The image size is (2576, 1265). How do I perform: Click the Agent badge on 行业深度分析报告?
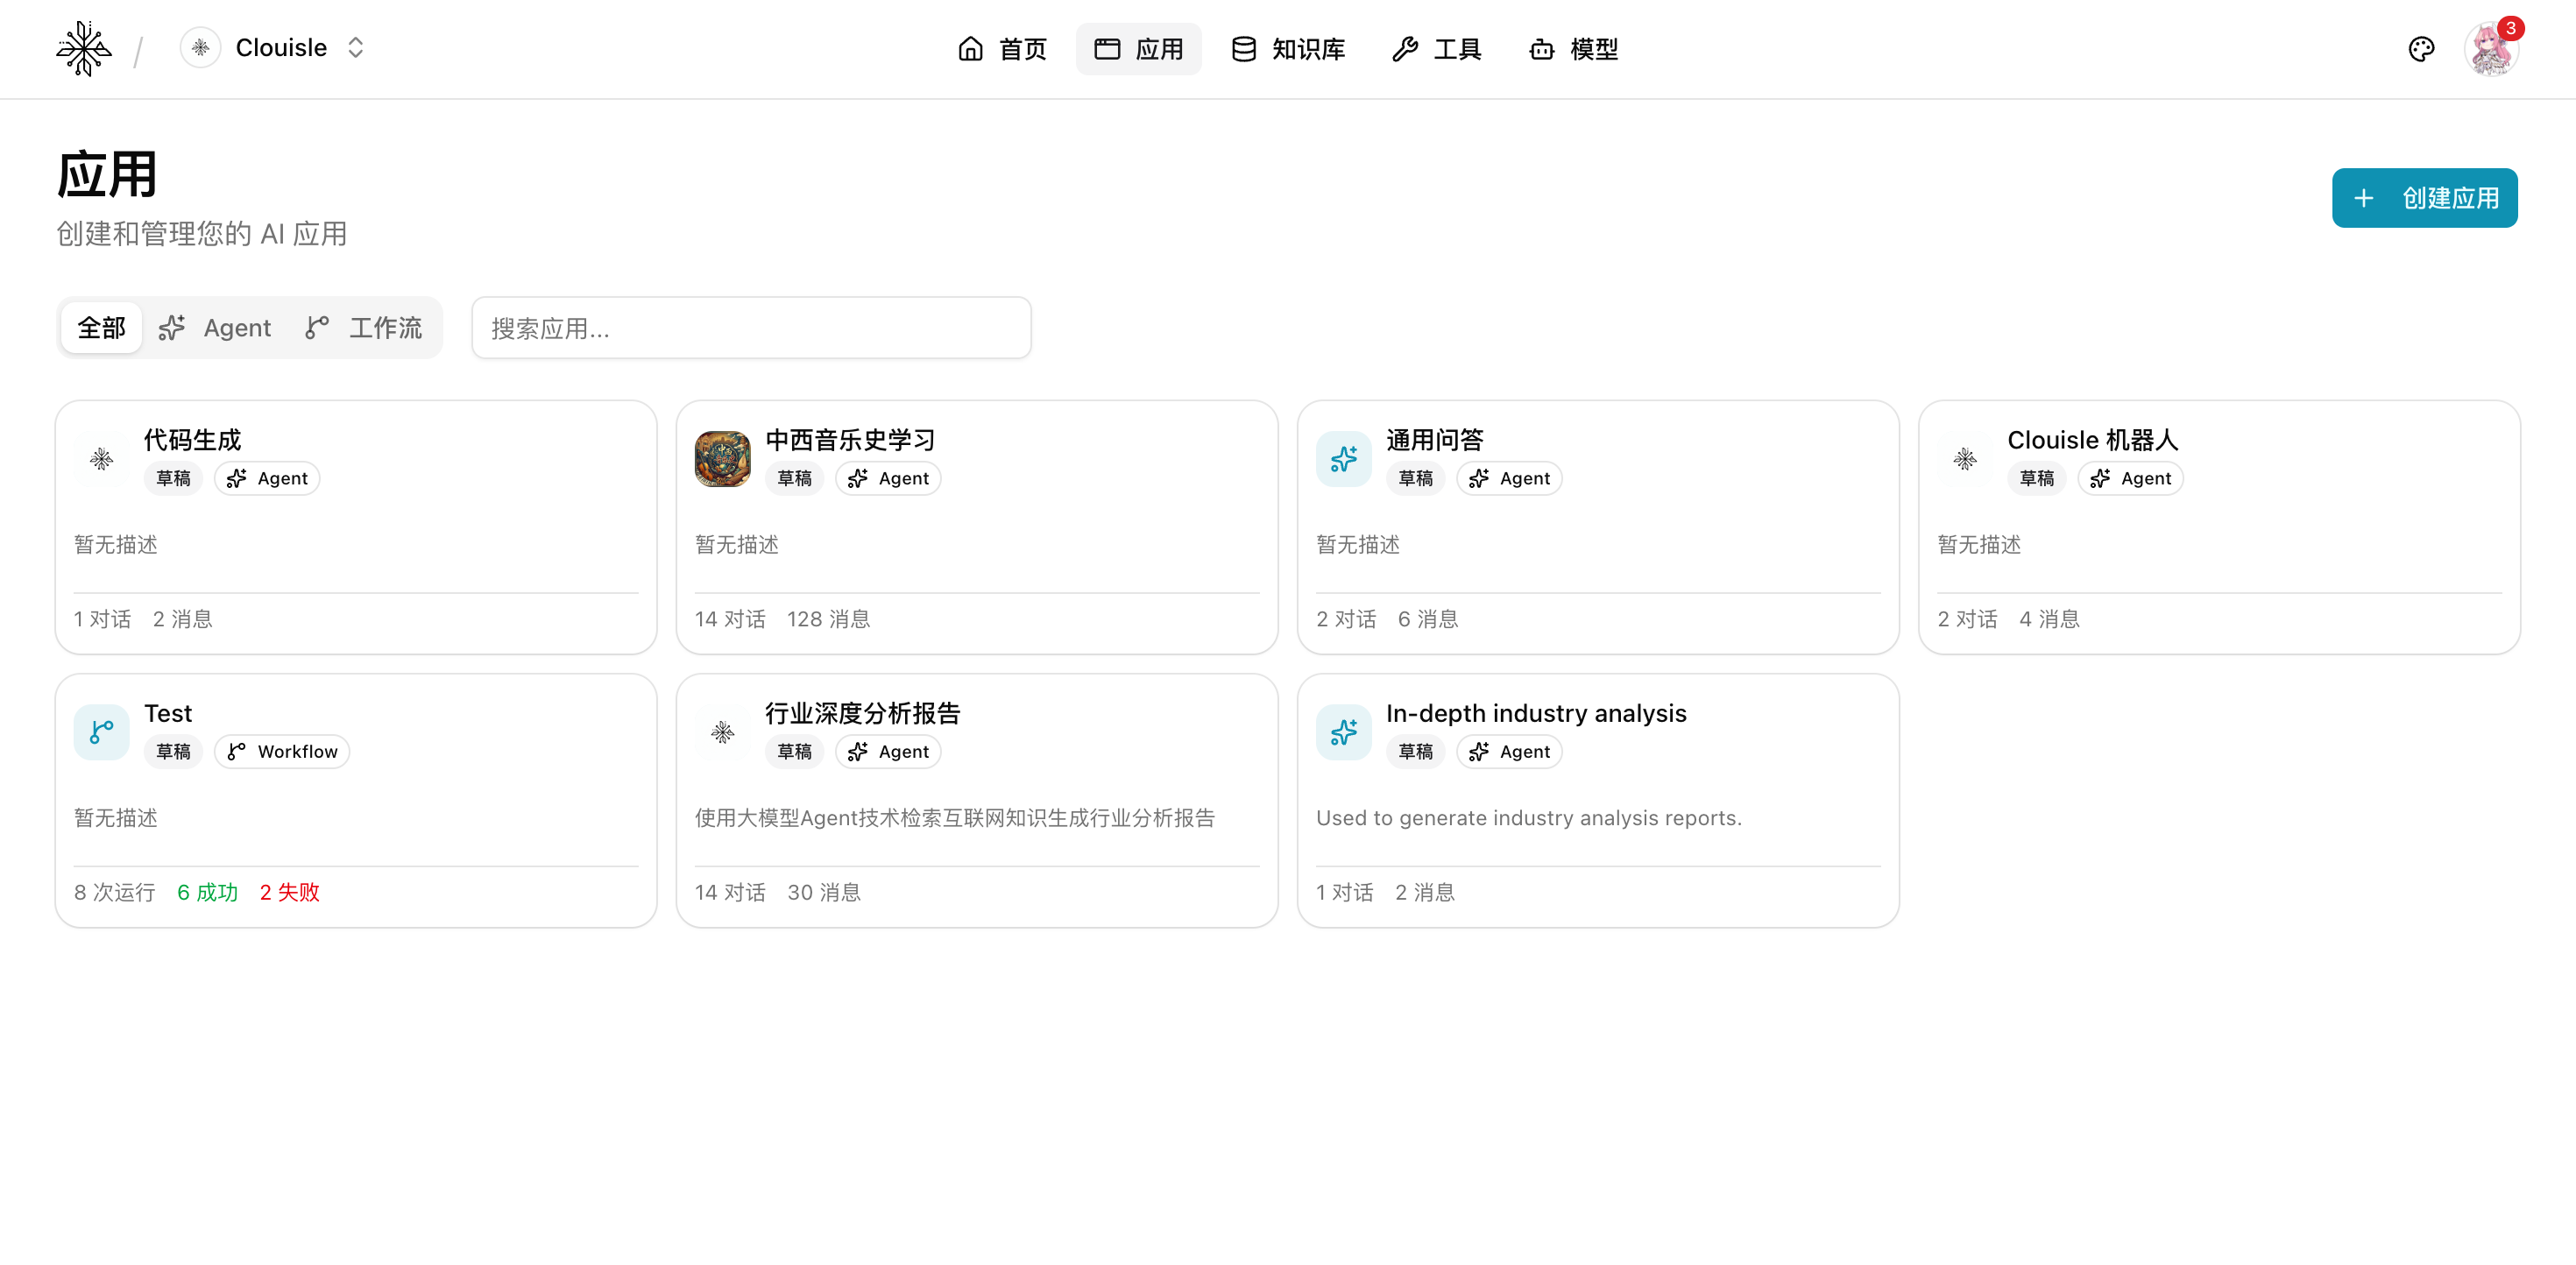point(887,751)
